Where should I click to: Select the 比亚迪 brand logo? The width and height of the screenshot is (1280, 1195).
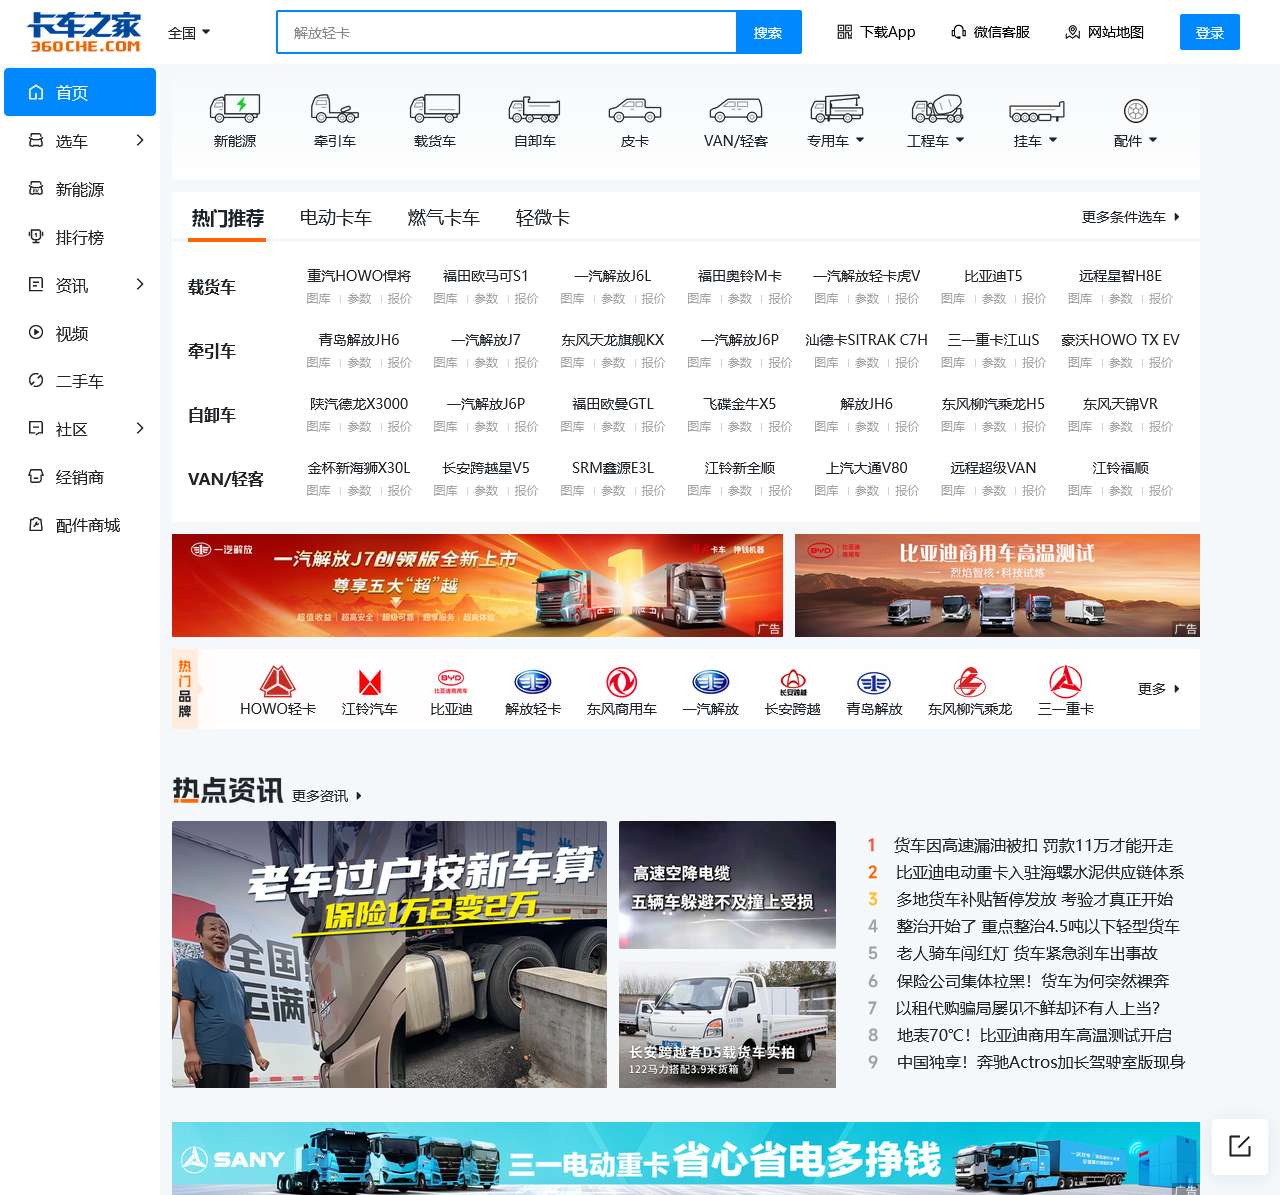[x=451, y=682]
